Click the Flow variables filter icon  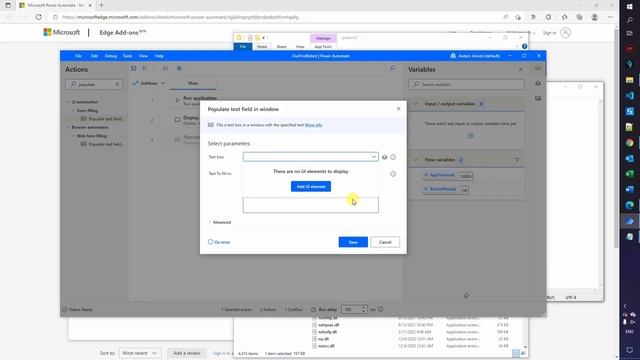tap(517, 160)
